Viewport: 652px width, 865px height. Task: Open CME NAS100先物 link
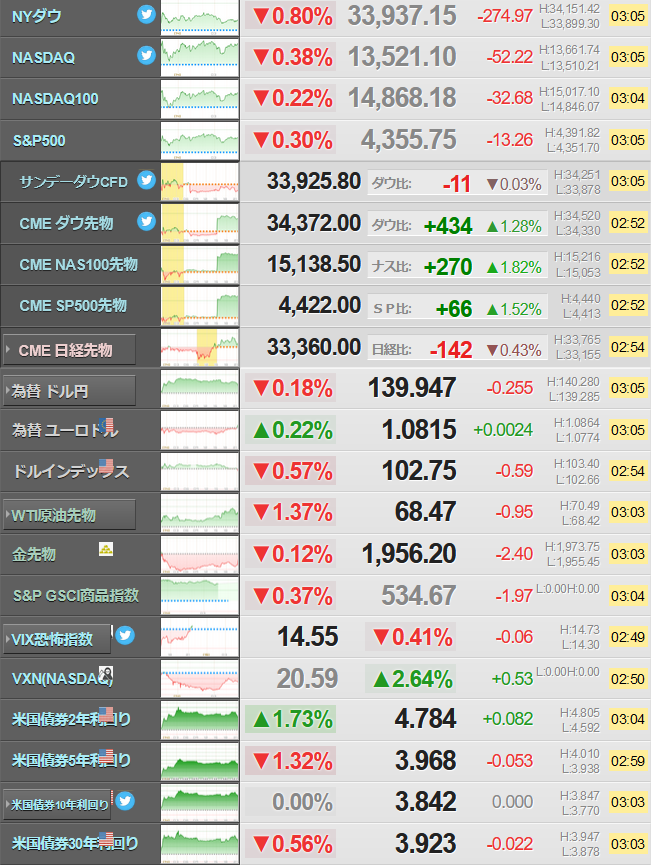78,265
